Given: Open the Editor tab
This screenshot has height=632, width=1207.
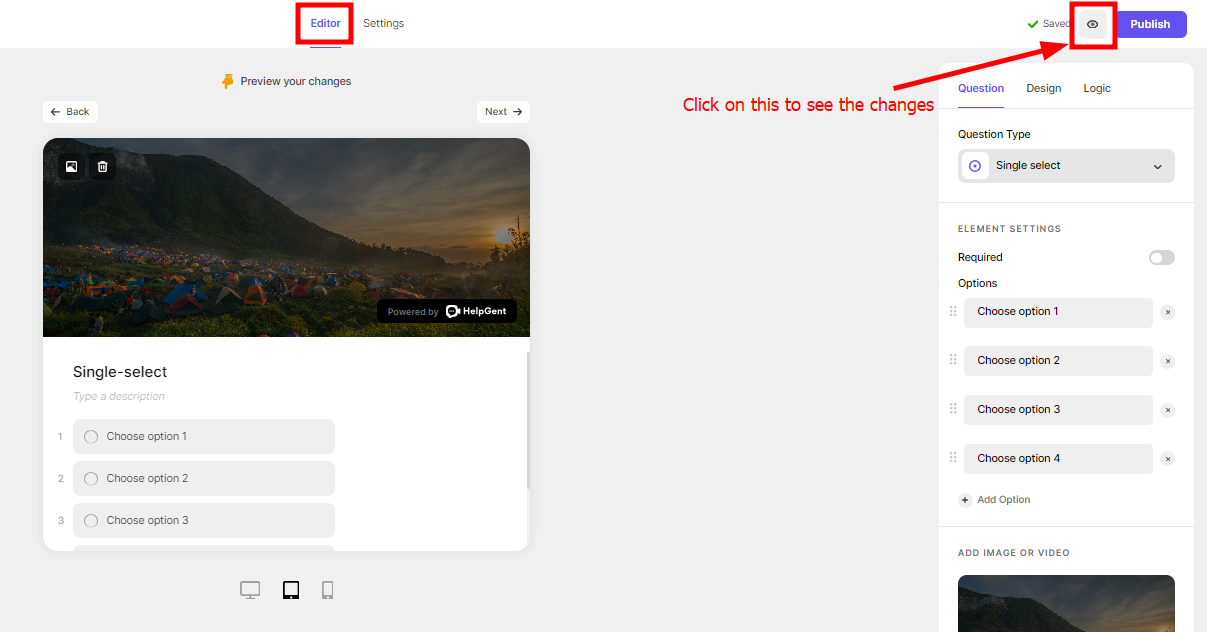Looking at the screenshot, I should 325,23.
